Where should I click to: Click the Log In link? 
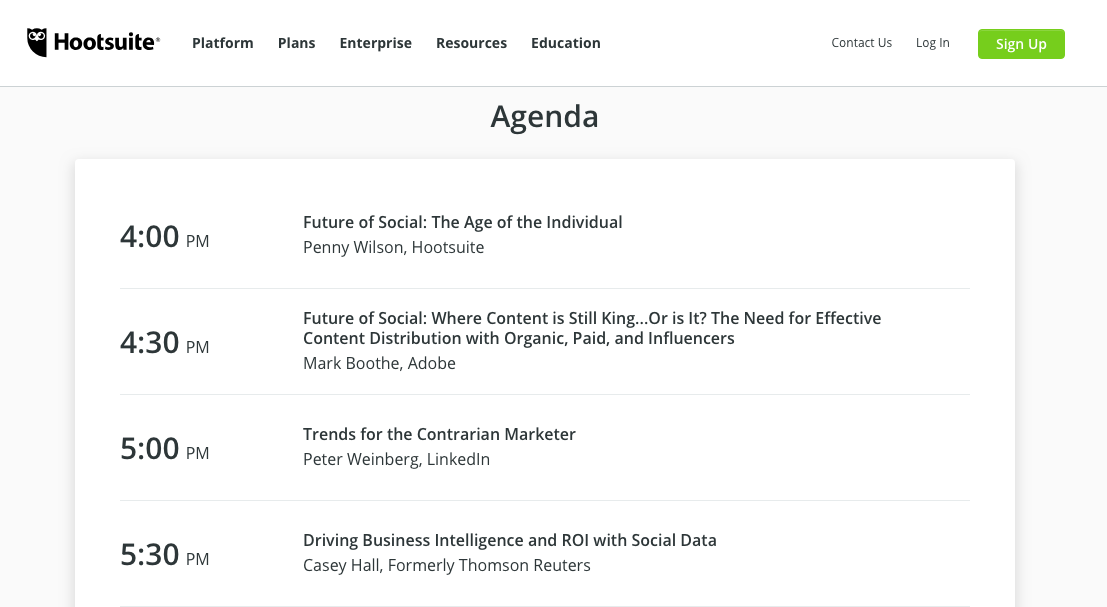pyautogui.click(x=932, y=43)
